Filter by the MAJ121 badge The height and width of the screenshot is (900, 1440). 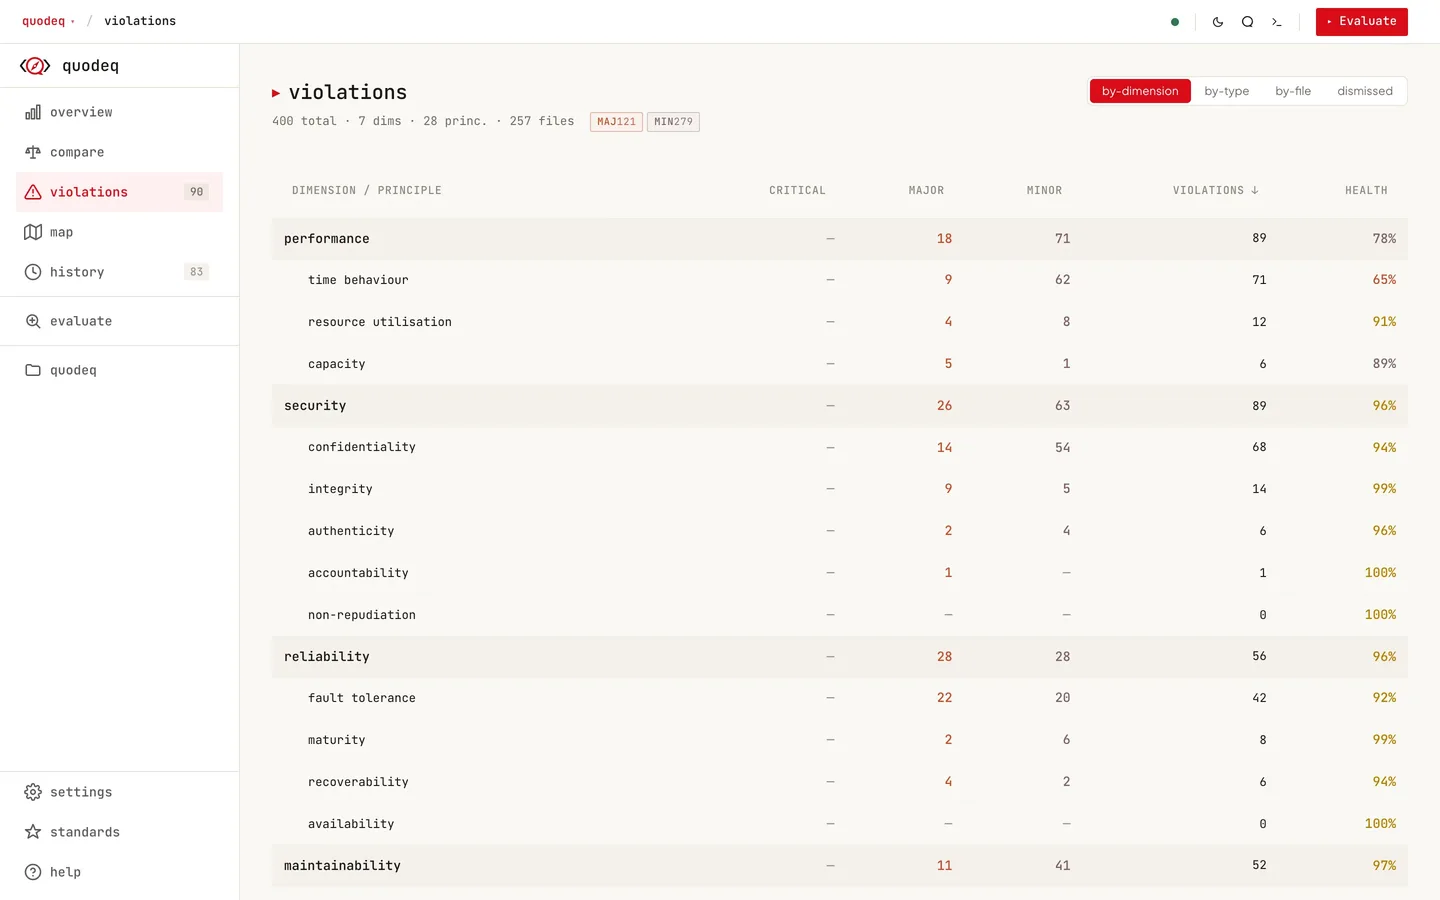point(616,122)
